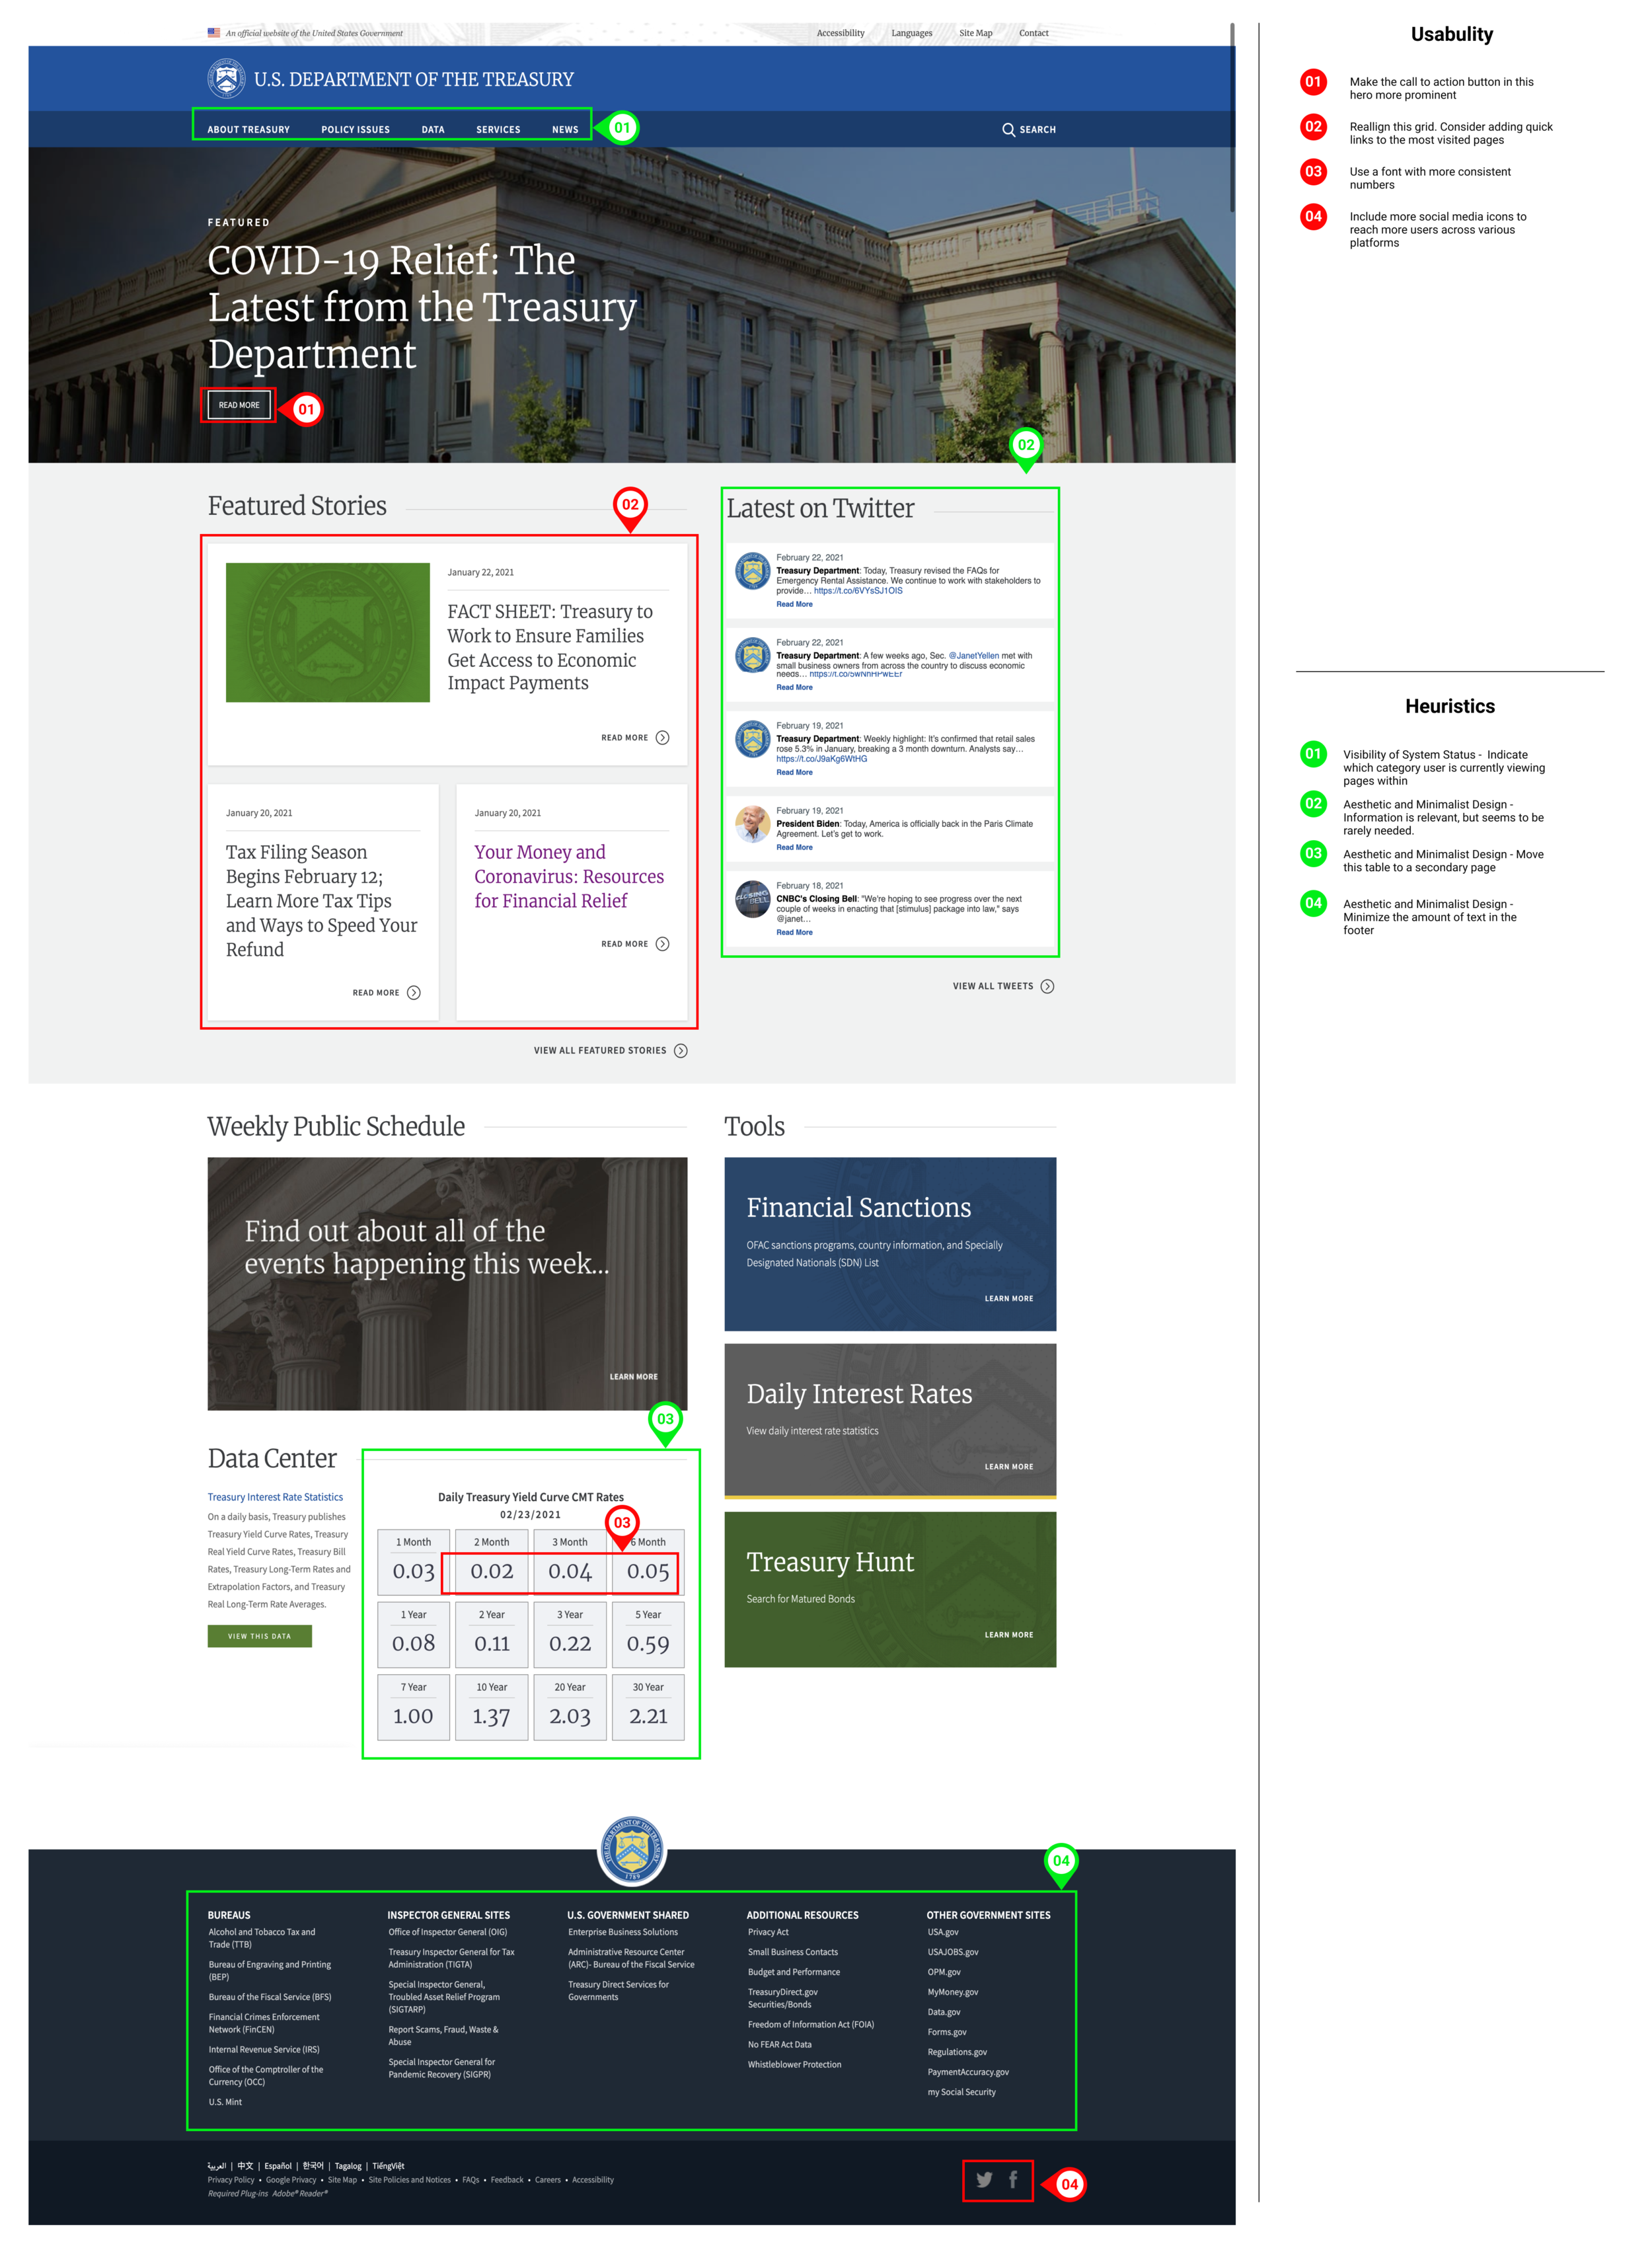The width and height of the screenshot is (1652, 2252).
Task: Click the 10 Year yield rate cell
Action: [491, 1707]
